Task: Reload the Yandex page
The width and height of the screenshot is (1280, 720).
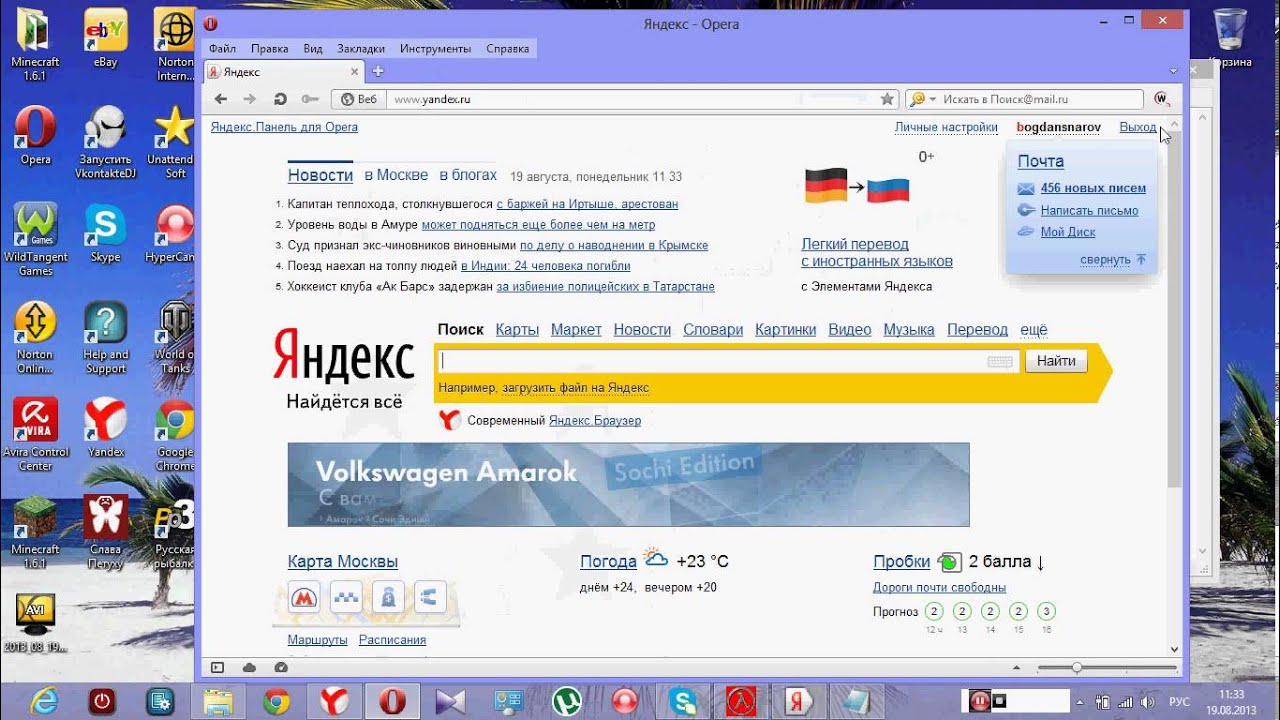Action: point(280,99)
